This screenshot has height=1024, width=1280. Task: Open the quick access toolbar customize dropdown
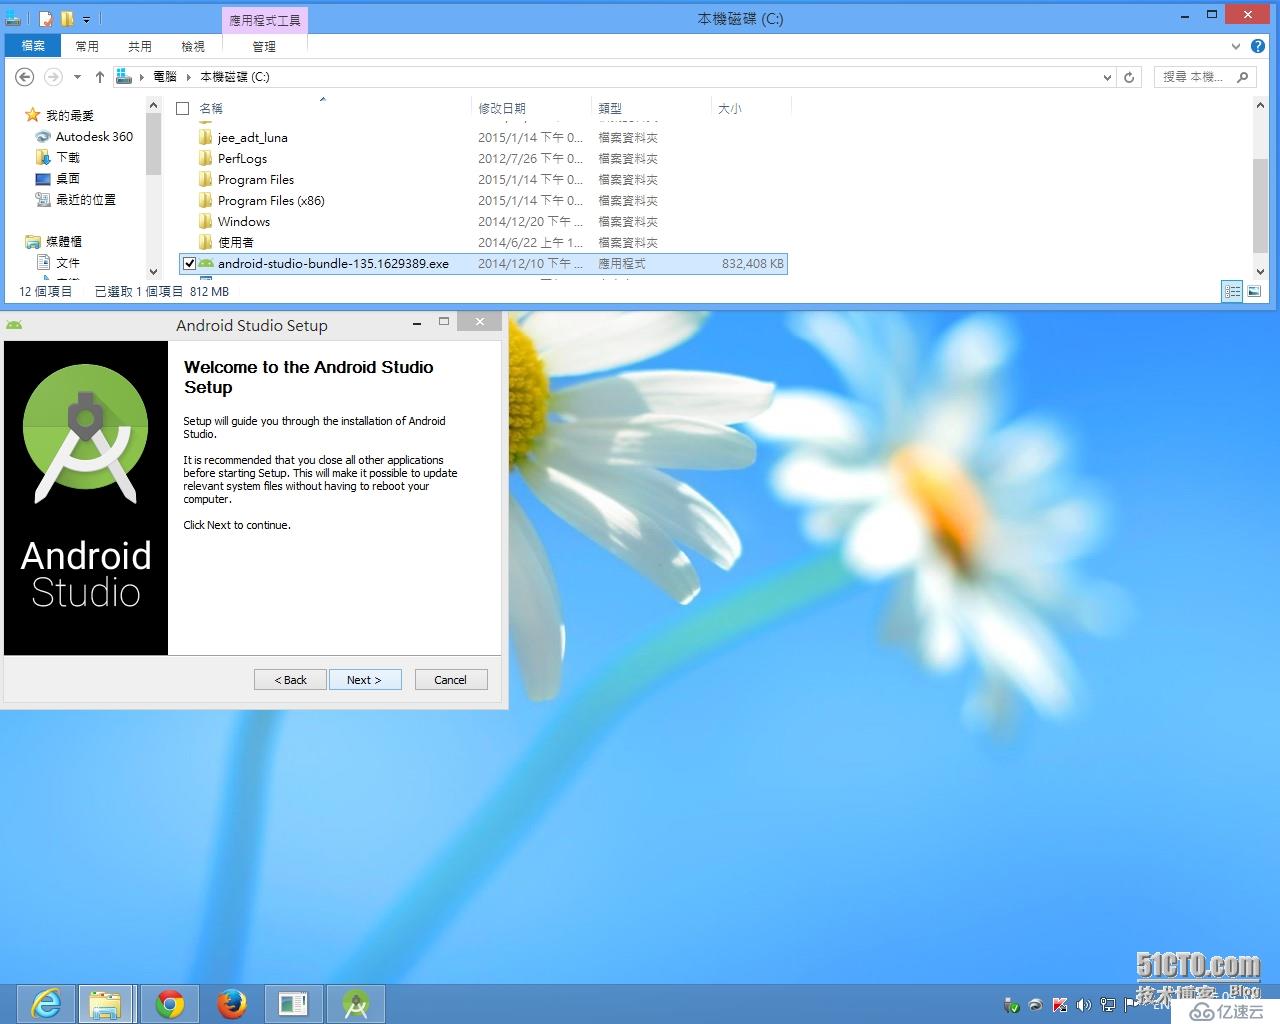pos(87,19)
